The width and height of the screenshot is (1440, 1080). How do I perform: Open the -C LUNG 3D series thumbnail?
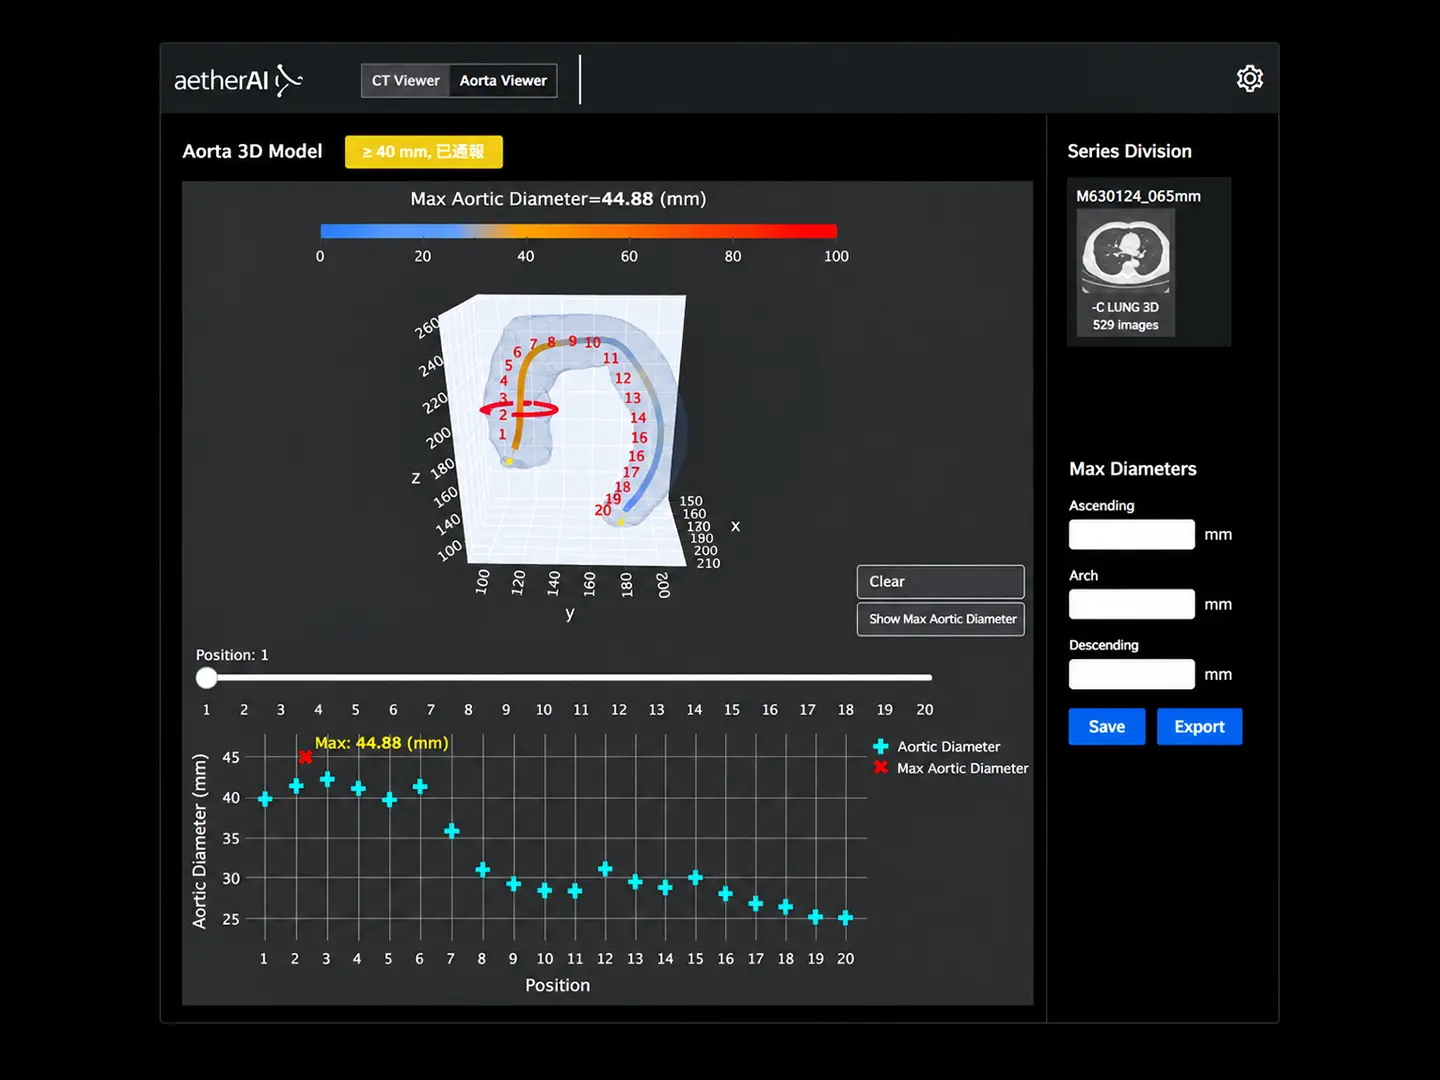[1126, 272]
